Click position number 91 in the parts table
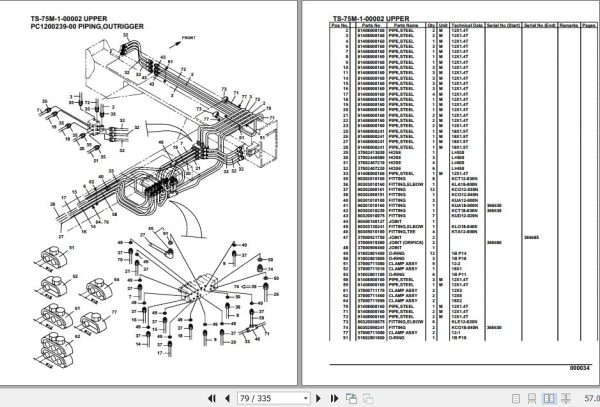 (346, 338)
